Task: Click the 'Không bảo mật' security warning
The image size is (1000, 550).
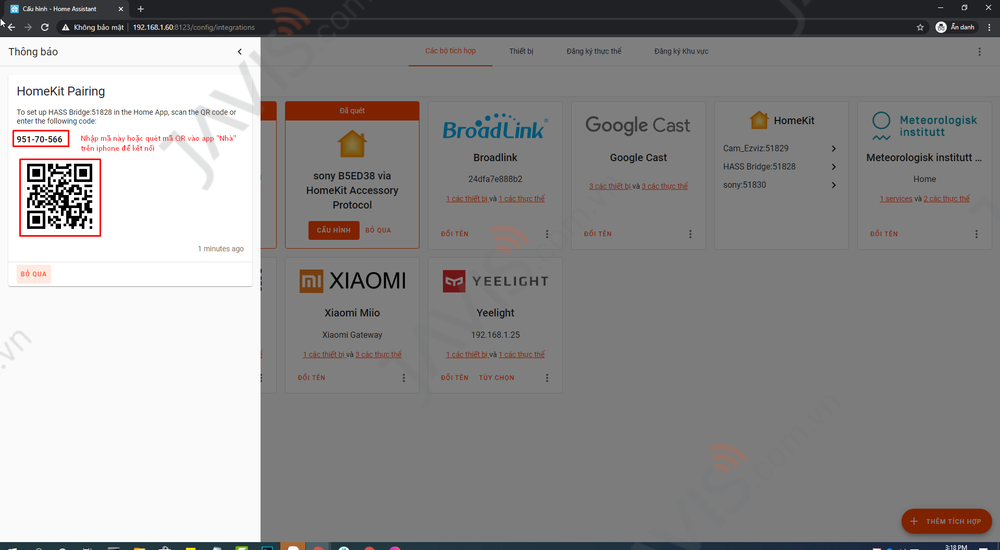Action: coord(93,27)
